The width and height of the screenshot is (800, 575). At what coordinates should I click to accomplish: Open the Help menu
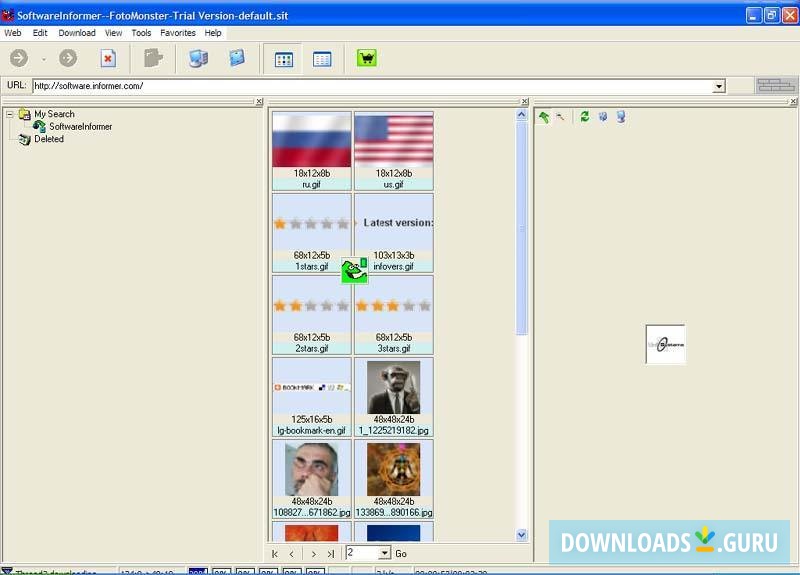[213, 33]
